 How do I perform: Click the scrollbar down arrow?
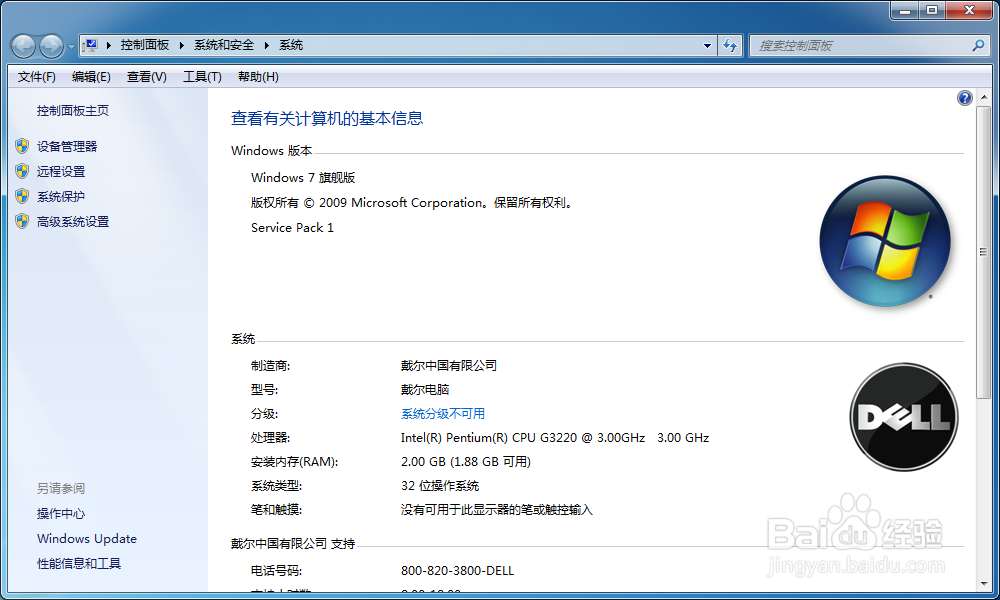point(983,583)
